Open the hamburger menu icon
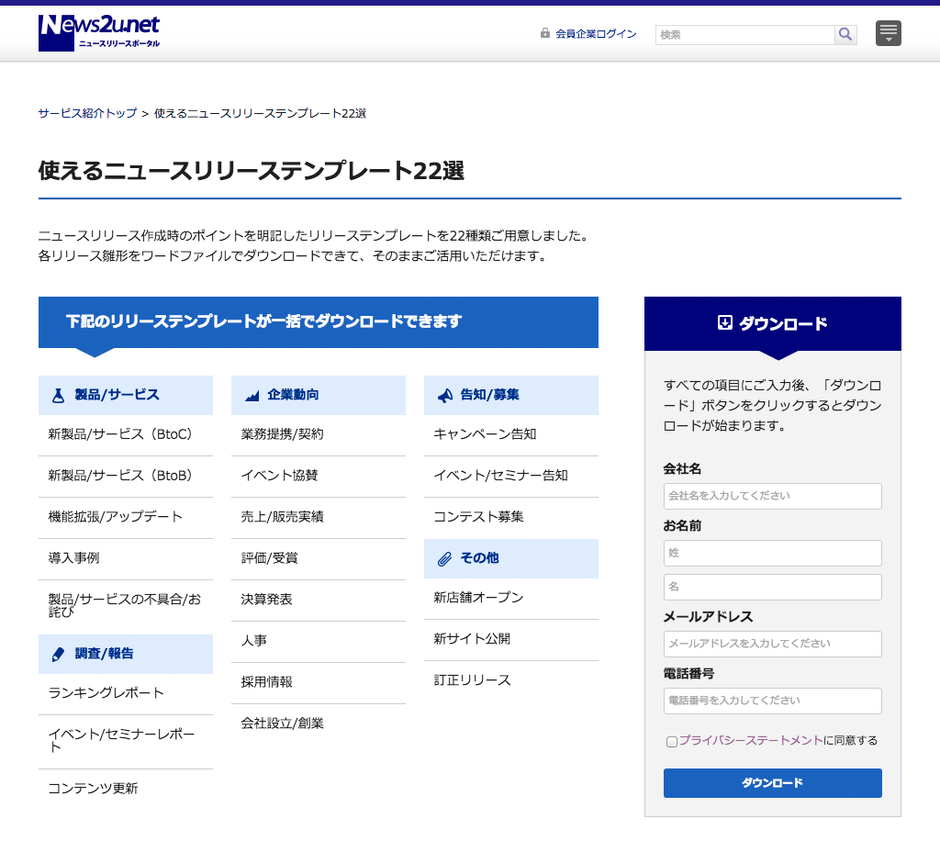The height and width of the screenshot is (854, 940). click(x=888, y=33)
